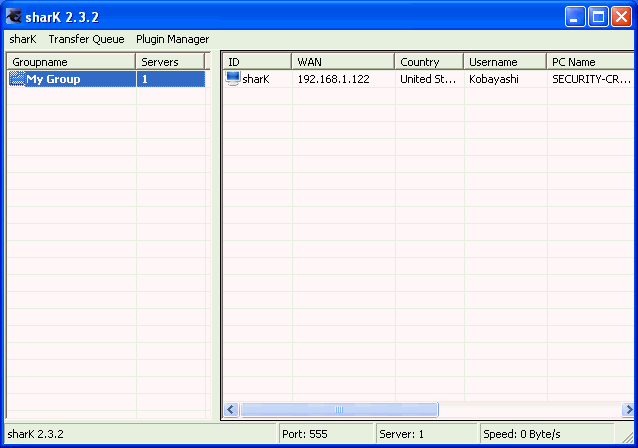
Task: Click the Kobayashi username cell
Action: [494, 79]
